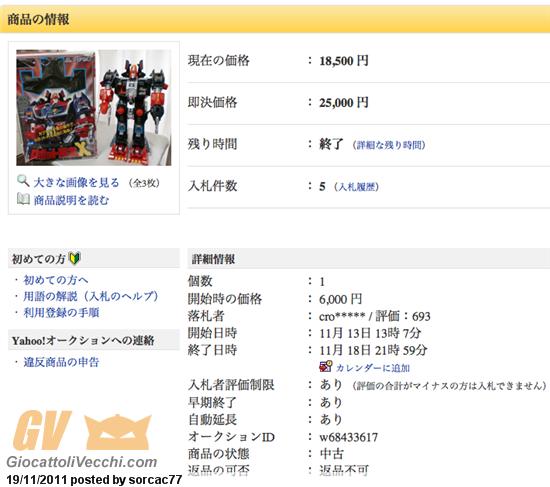The height and width of the screenshot is (487, 550).
Task: Click the magnifying glass icon near 大きな画像を見る
Action: coord(23,181)
